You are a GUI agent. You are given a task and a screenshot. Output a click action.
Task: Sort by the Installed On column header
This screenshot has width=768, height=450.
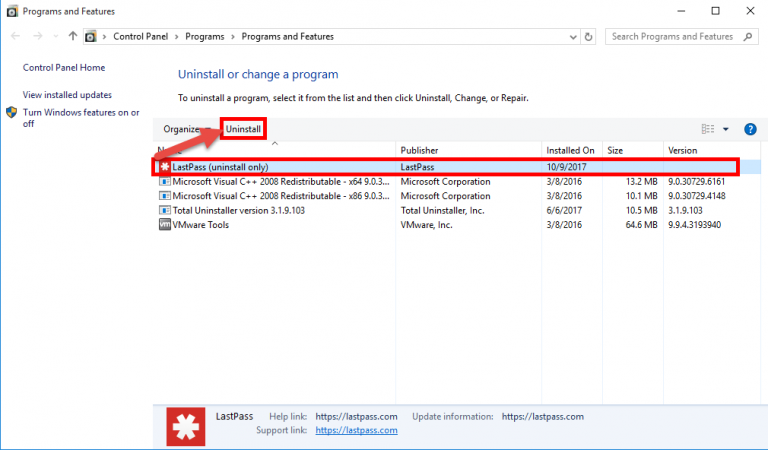pyautogui.click(x=572, y=150)
